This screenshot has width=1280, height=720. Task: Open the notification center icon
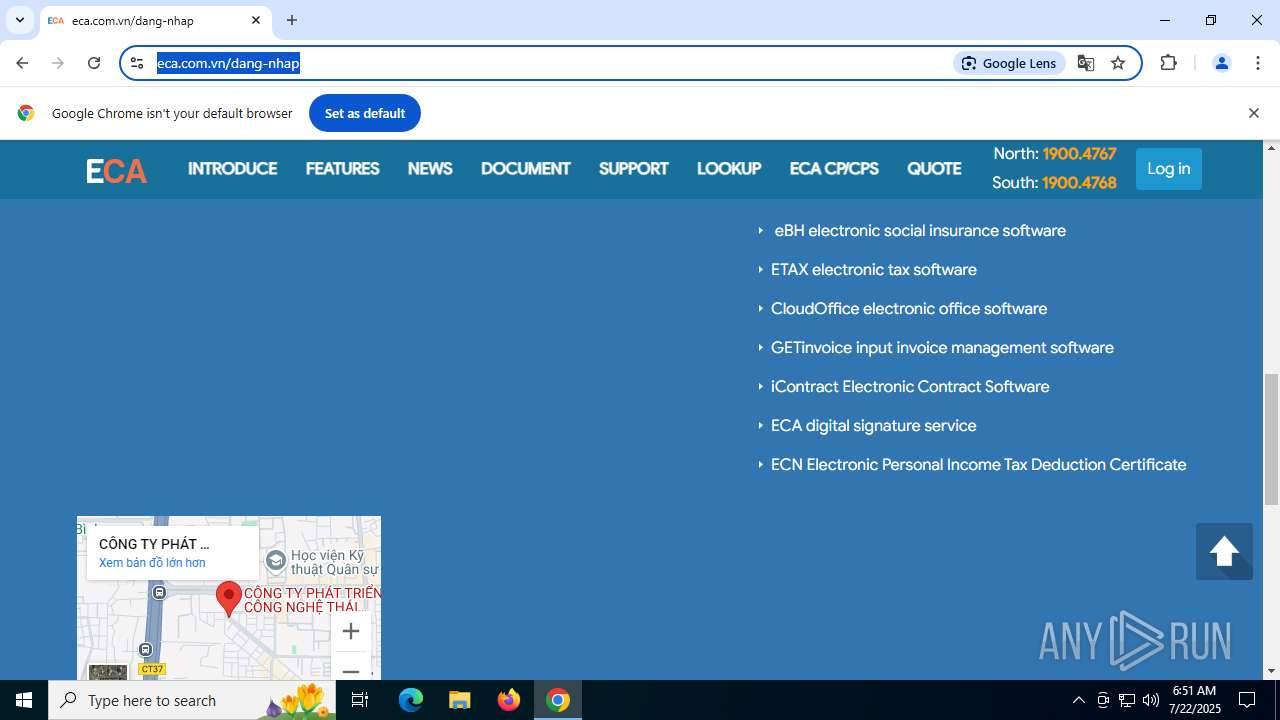point(1247,700)
